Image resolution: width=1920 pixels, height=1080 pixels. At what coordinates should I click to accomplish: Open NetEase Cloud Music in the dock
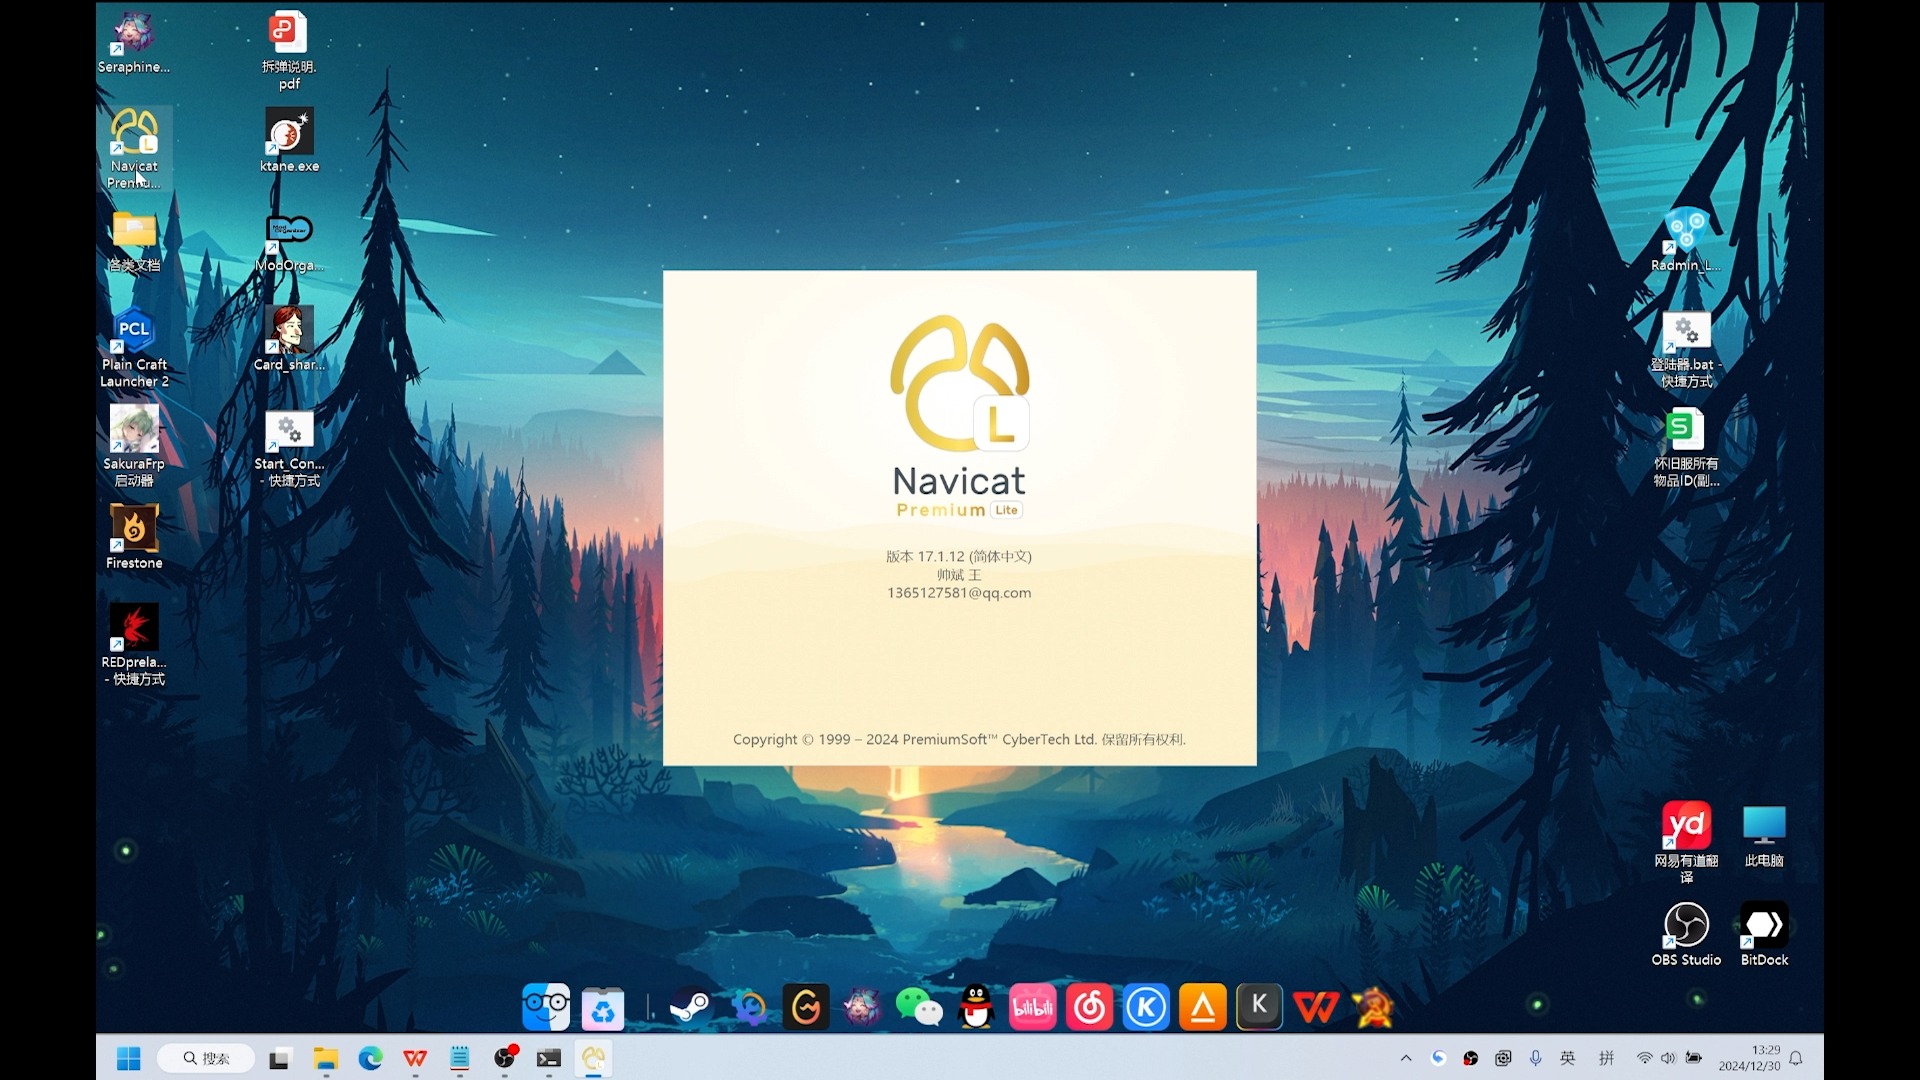tap(1089, 1007)
